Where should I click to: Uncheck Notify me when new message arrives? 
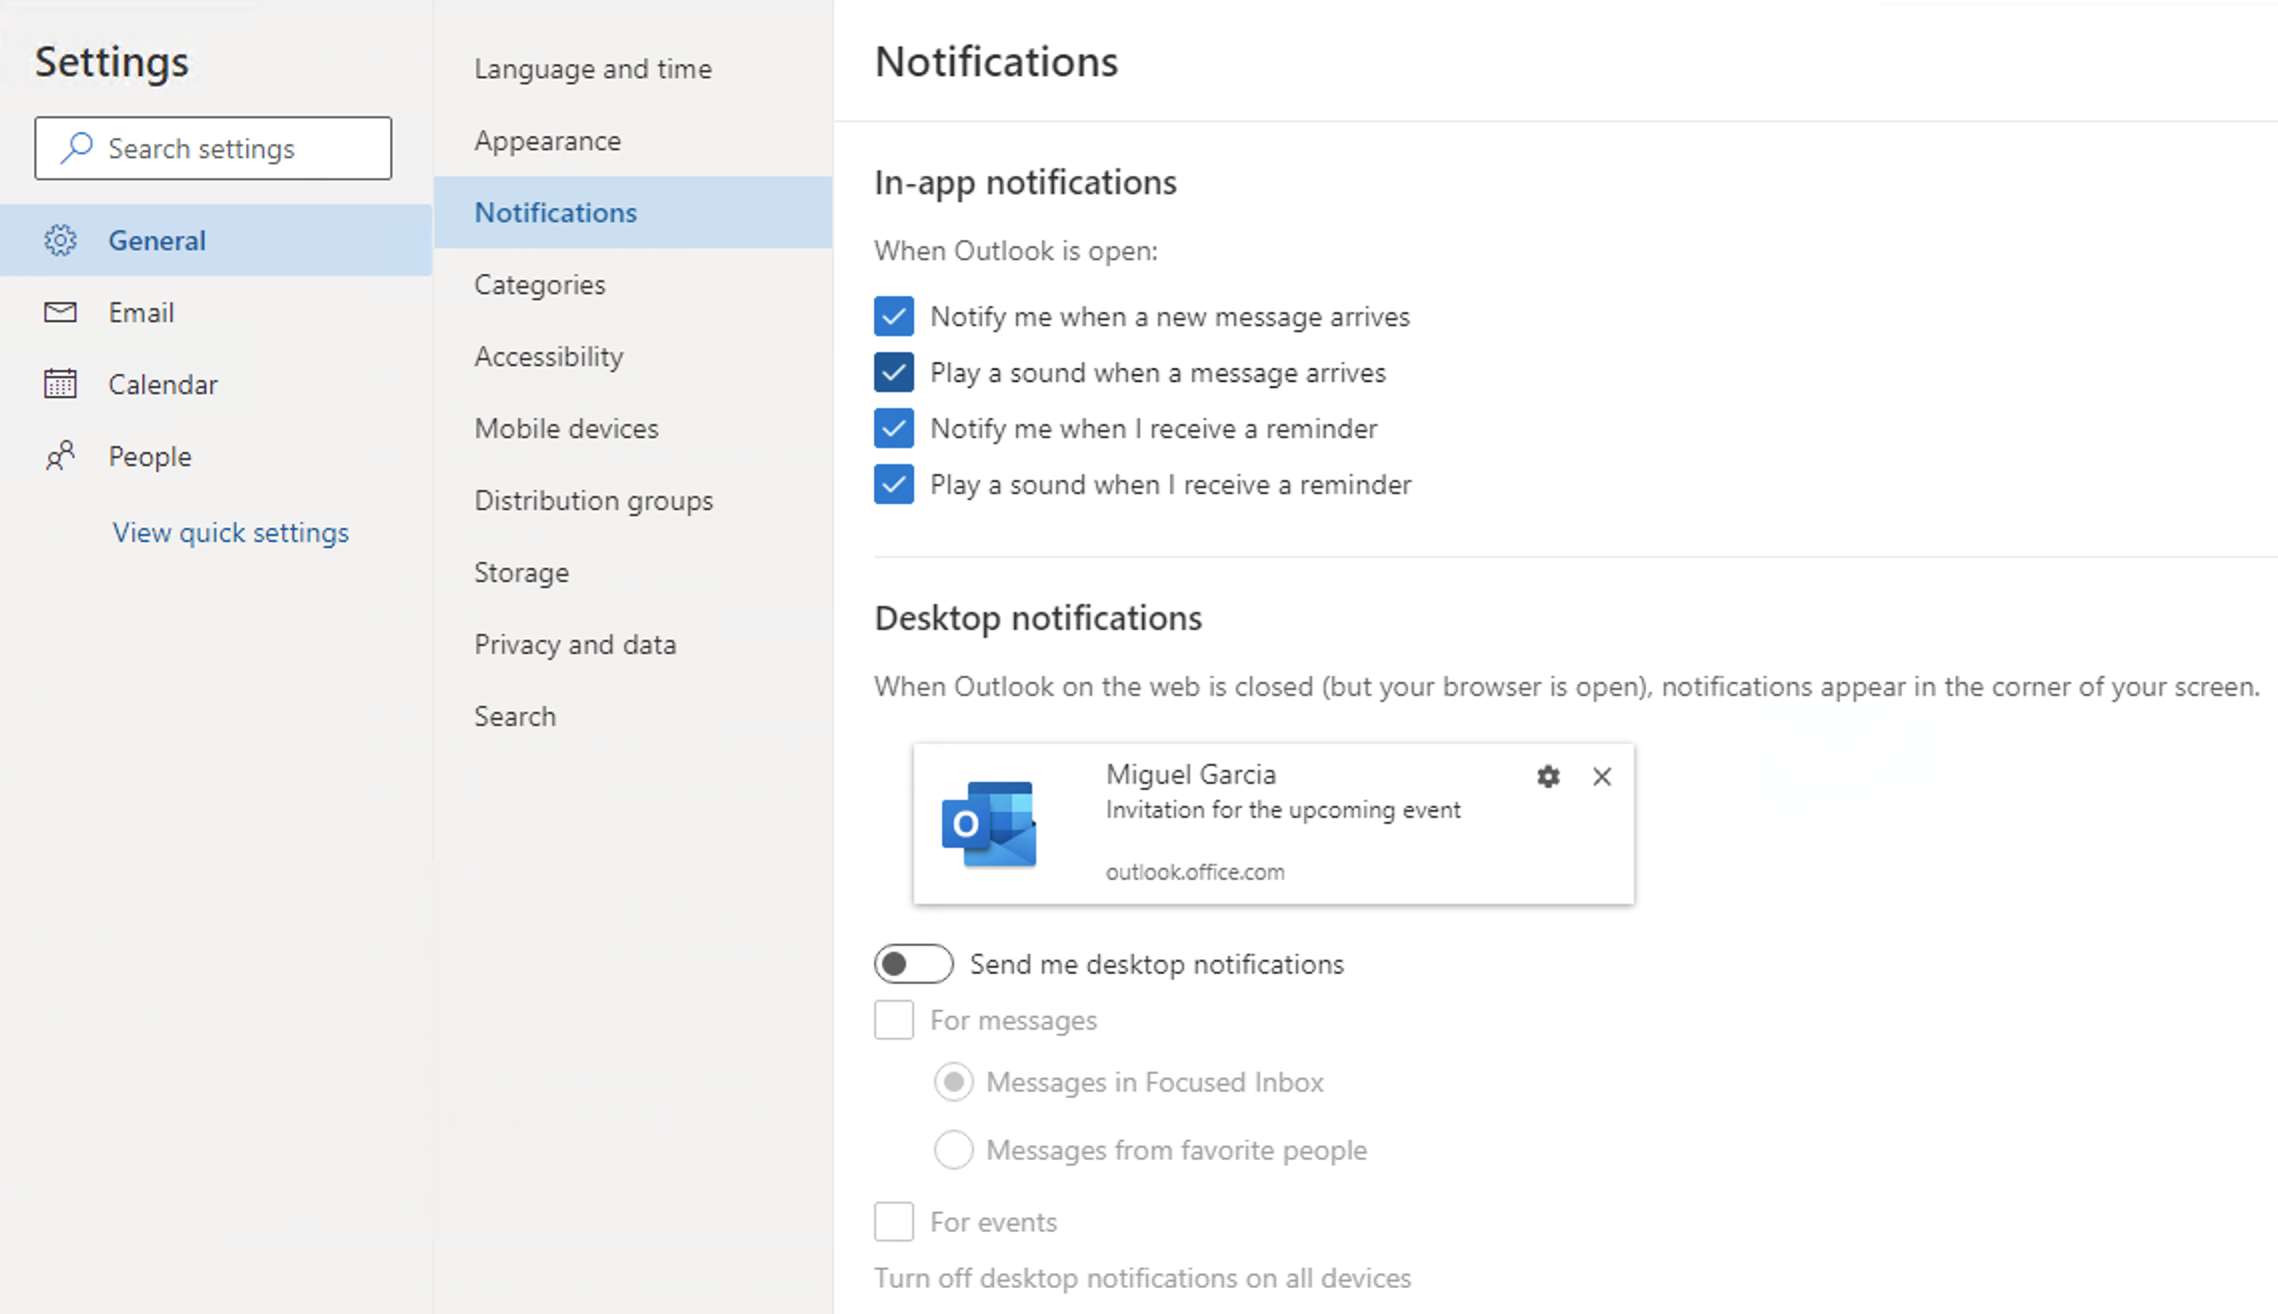[893, 316]
